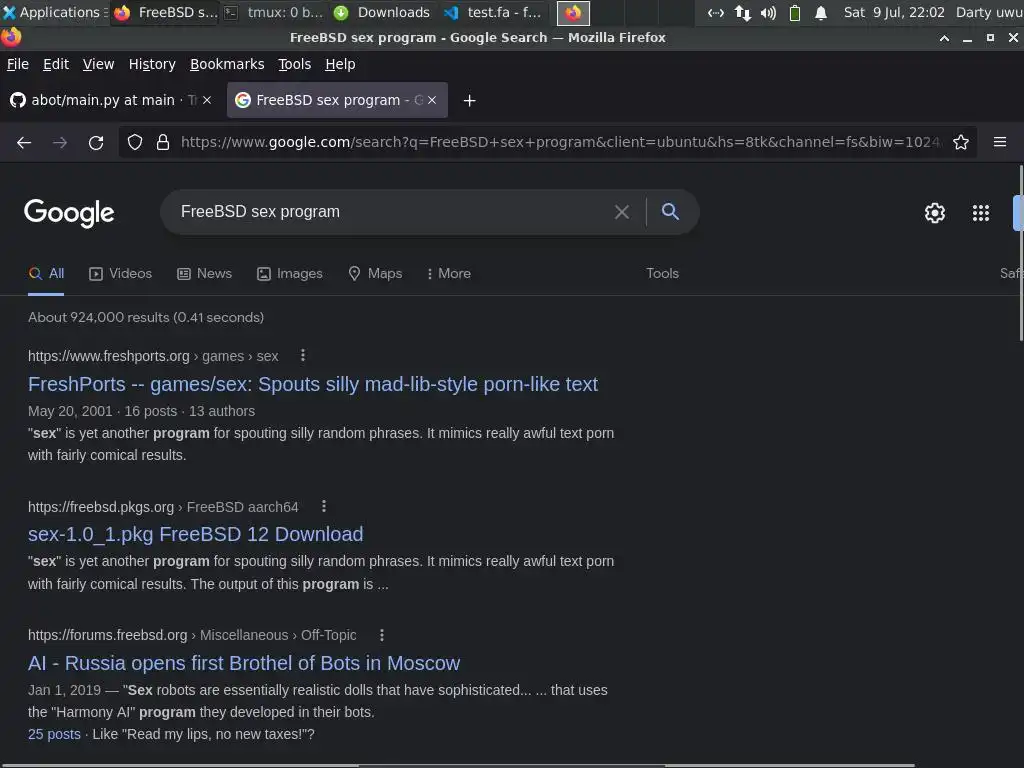Select FreeBSD sex program browser tab
The height and width of the screenshot is (768, 1024).
point(330,100)
